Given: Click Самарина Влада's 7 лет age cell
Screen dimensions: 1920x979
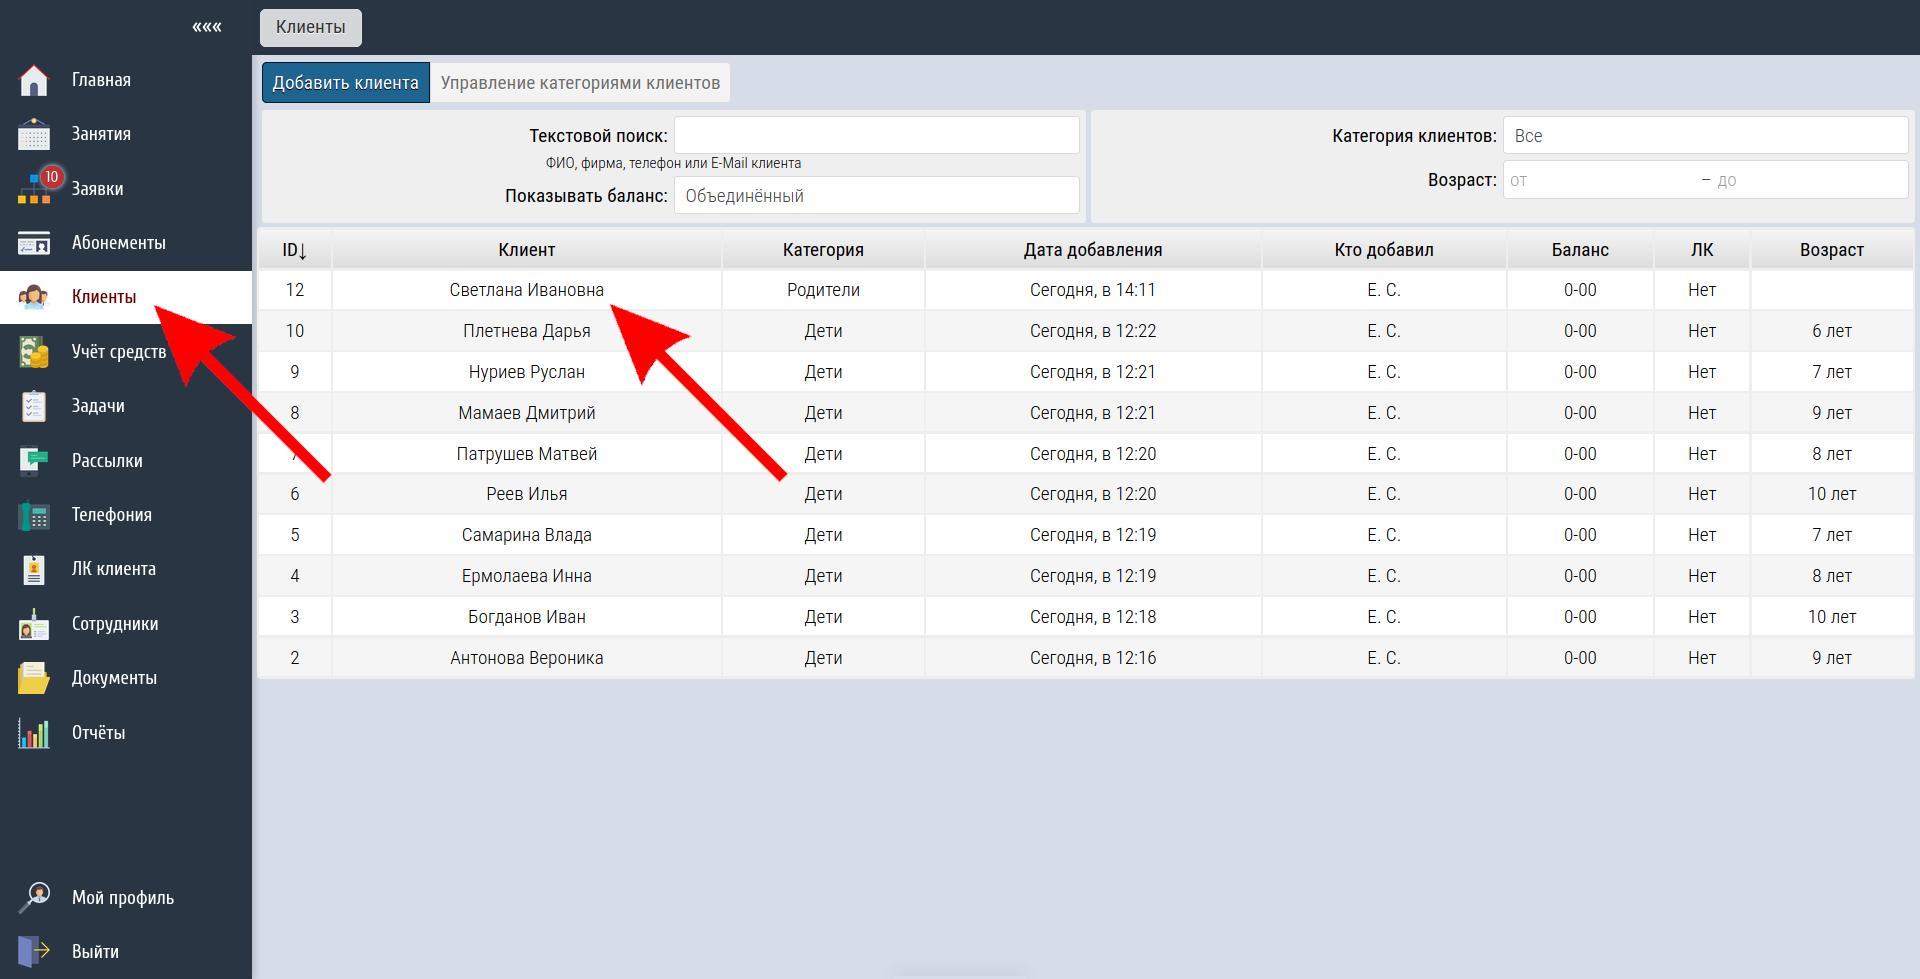Looking at the screenshot, I should pos(1832,535).
